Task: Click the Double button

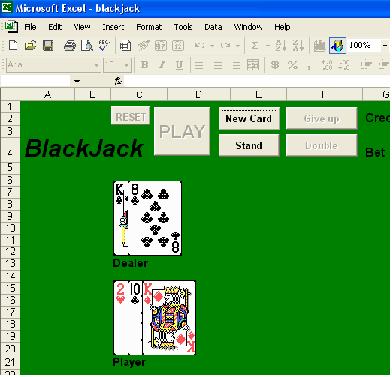Action: tap(321, 145)
